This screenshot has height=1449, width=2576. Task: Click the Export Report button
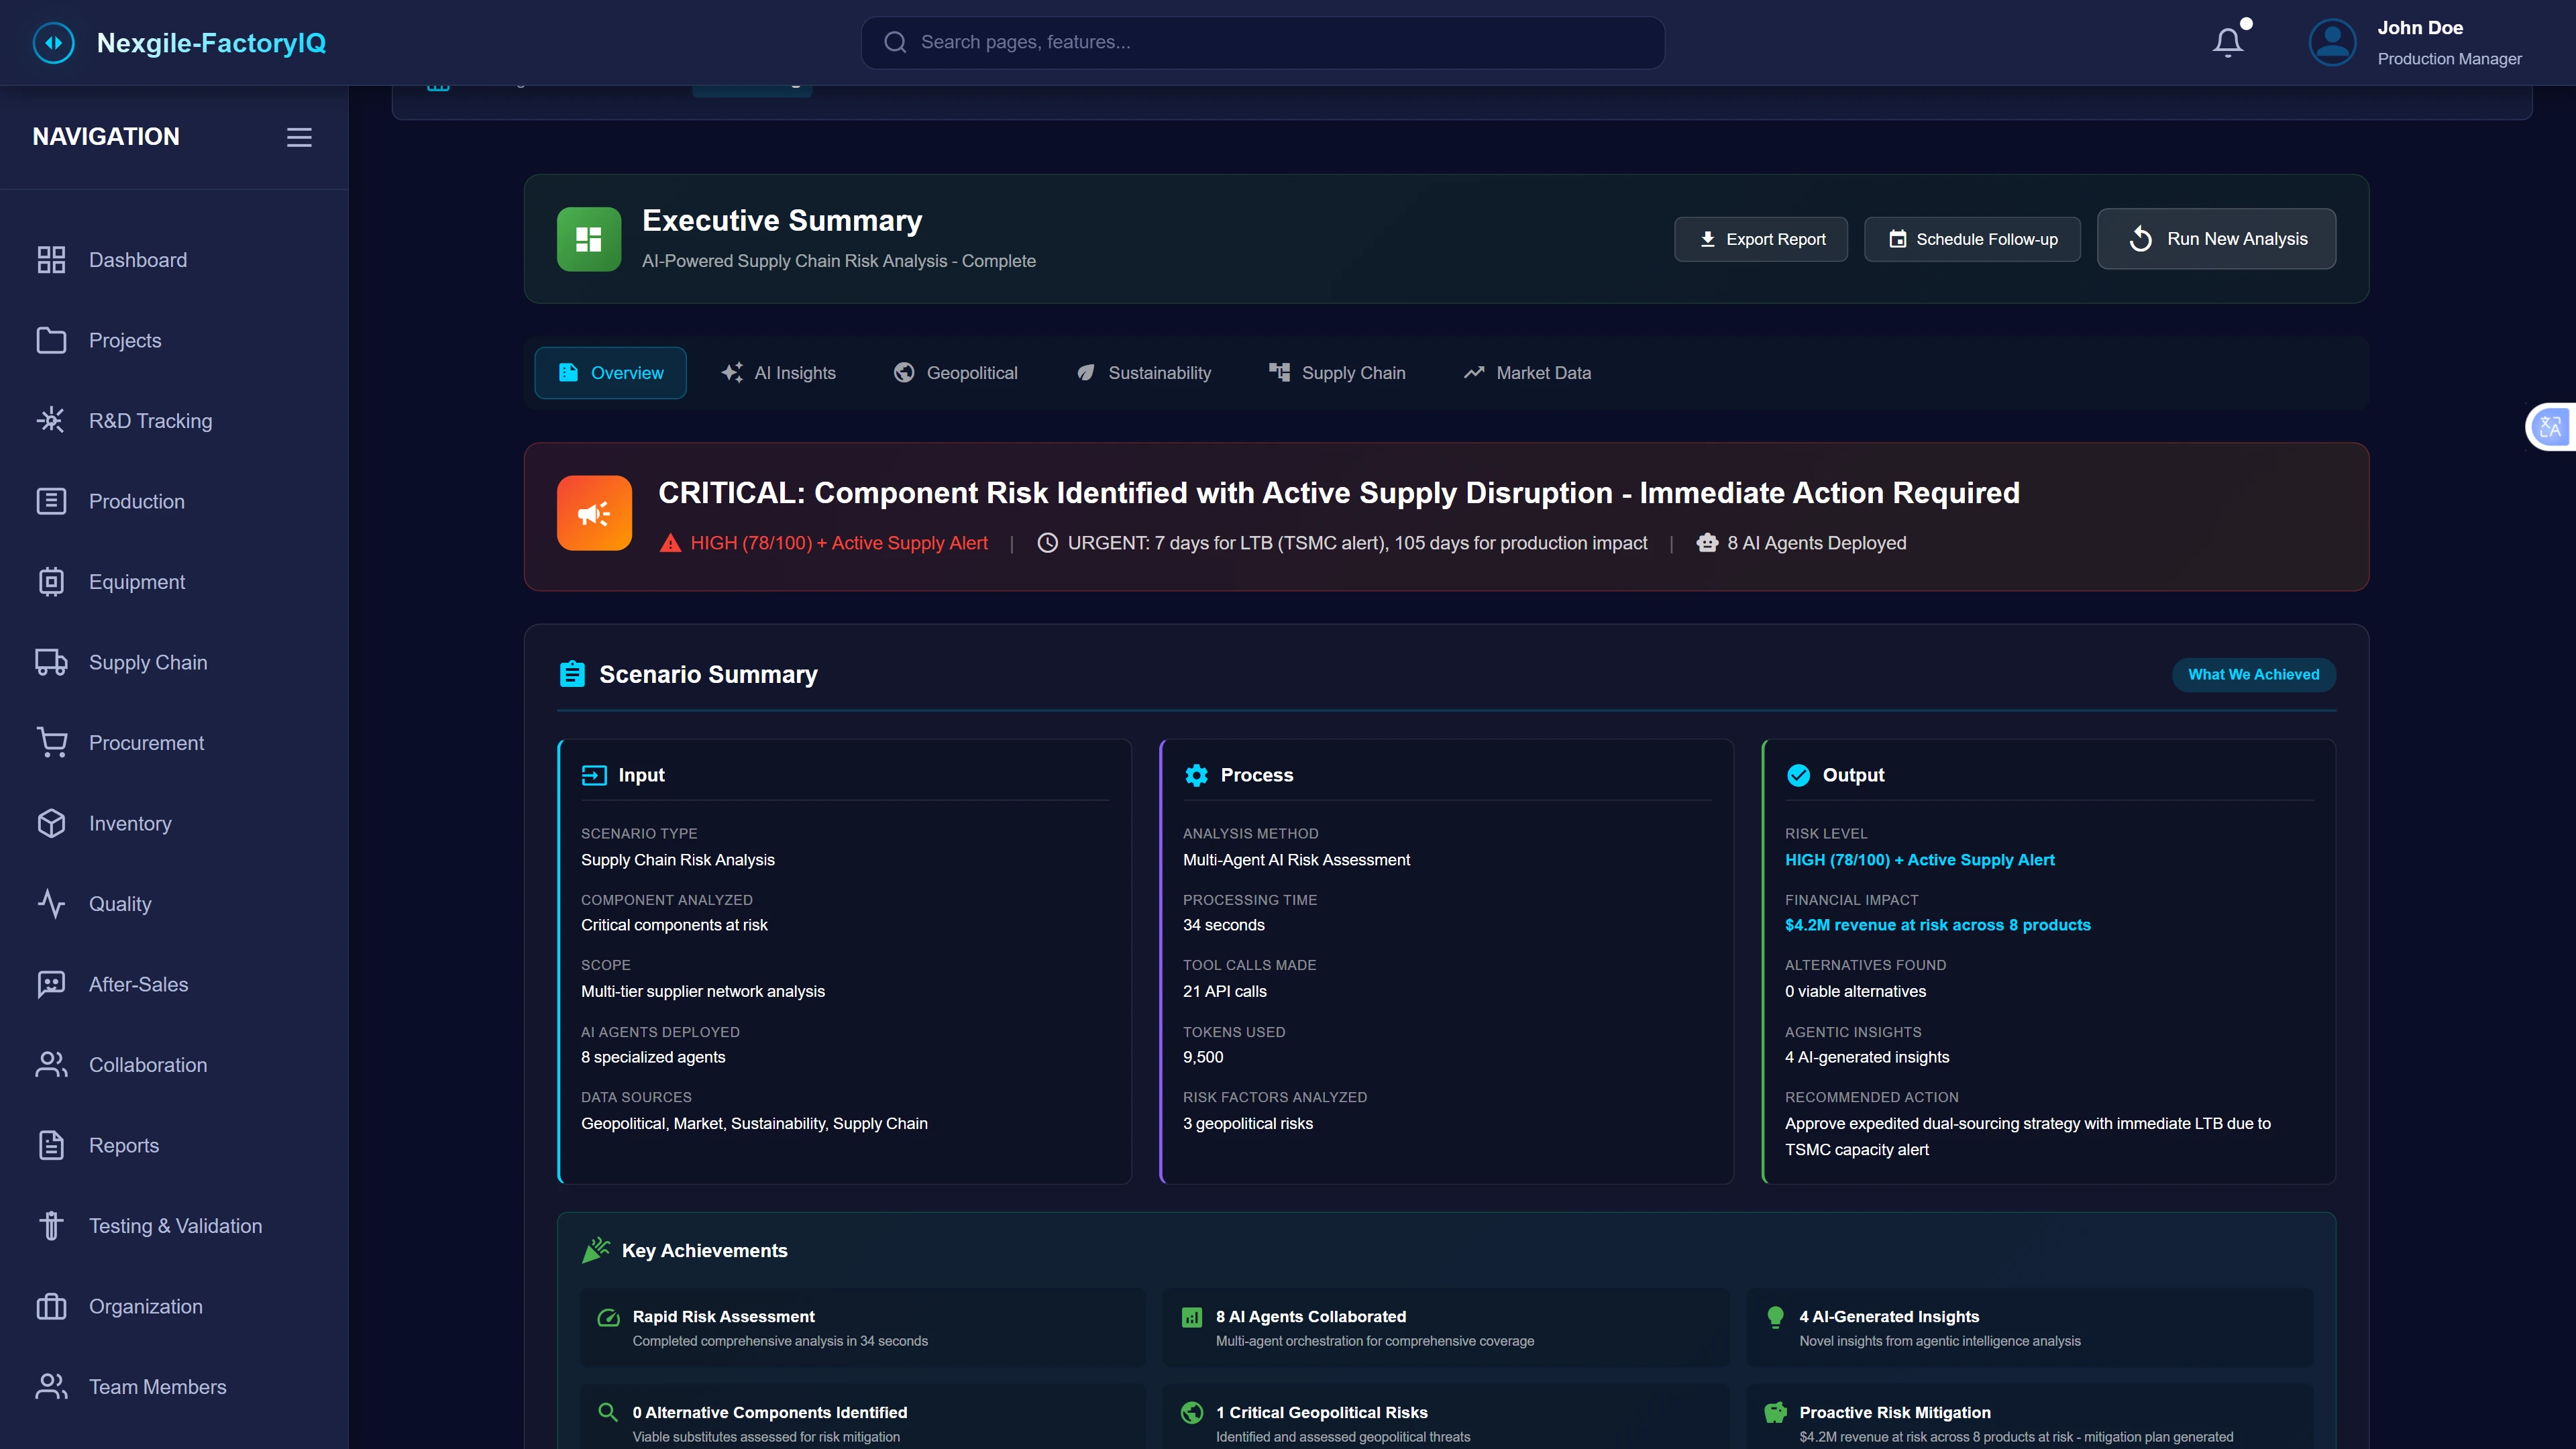pyautogui.click(x=1760, y=239)
